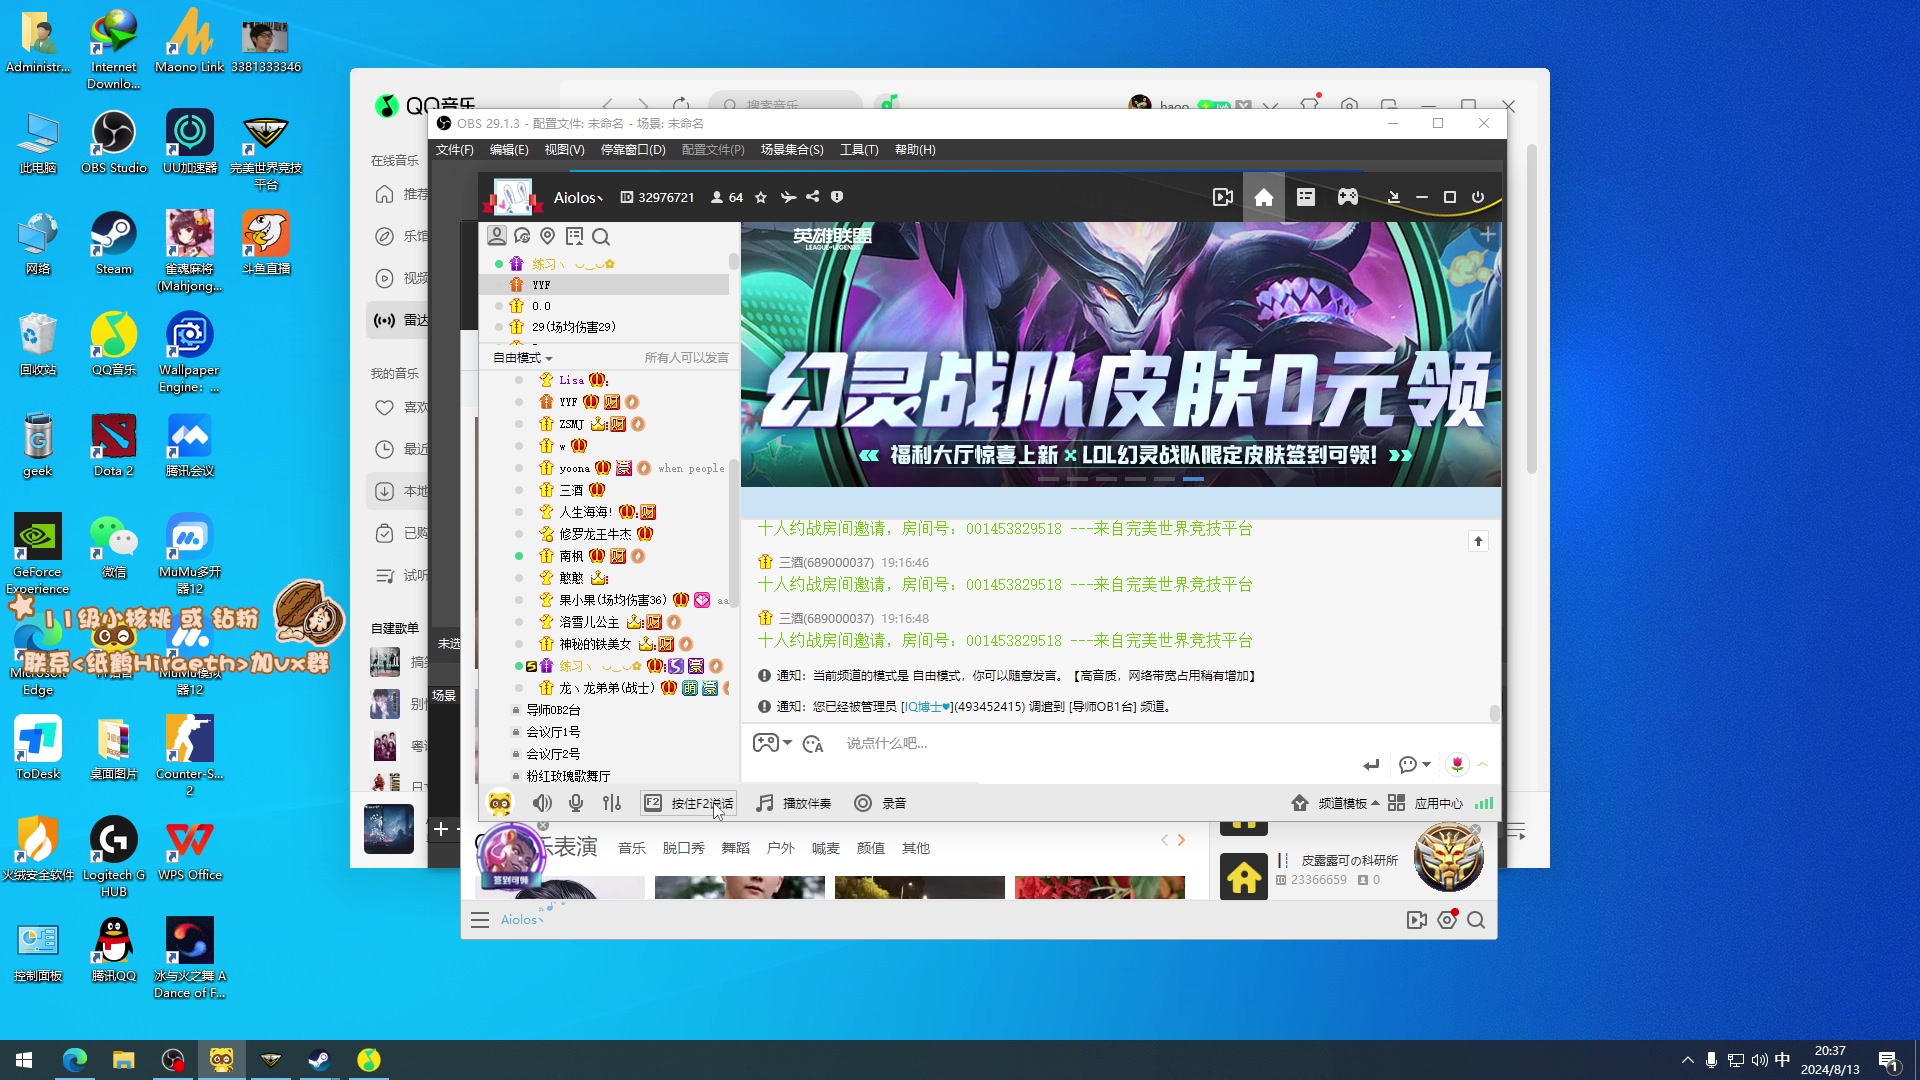
Task: Click the share channel icon
Action: 812,198
